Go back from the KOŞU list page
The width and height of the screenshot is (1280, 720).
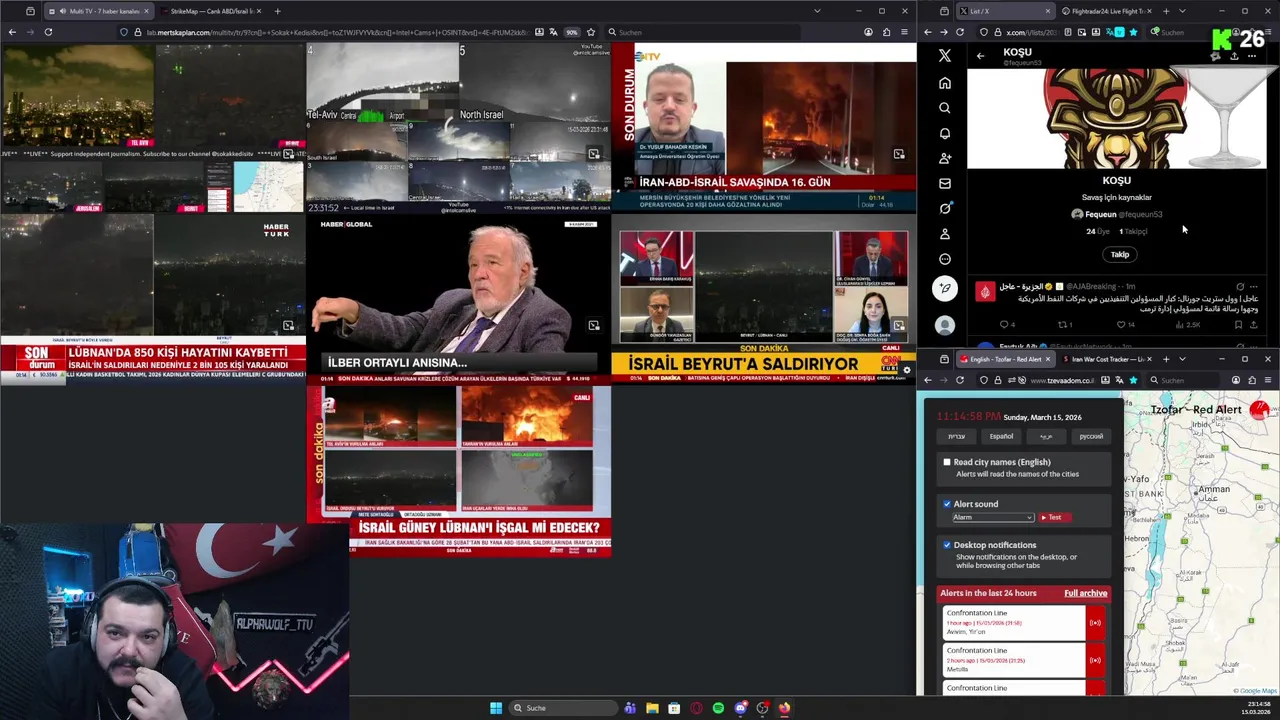[980, 56]
